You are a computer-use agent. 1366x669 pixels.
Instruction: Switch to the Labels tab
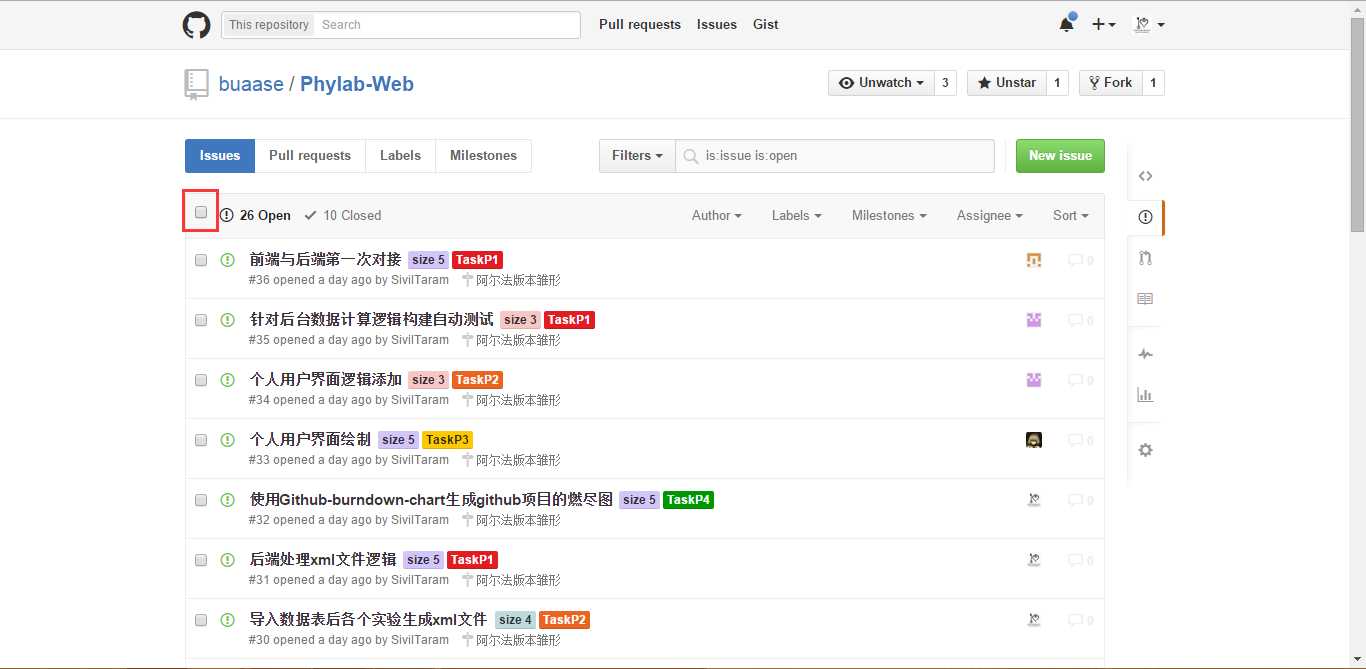400,156
